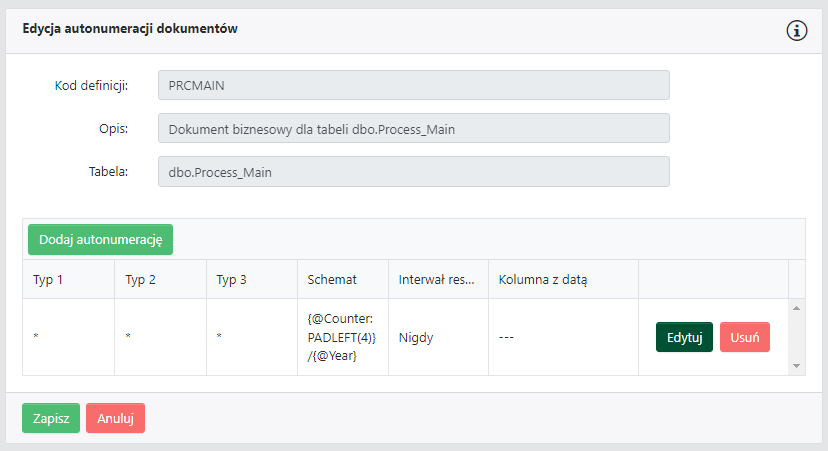
Task: Click the Schemat column header
Action: coord(332,279)
